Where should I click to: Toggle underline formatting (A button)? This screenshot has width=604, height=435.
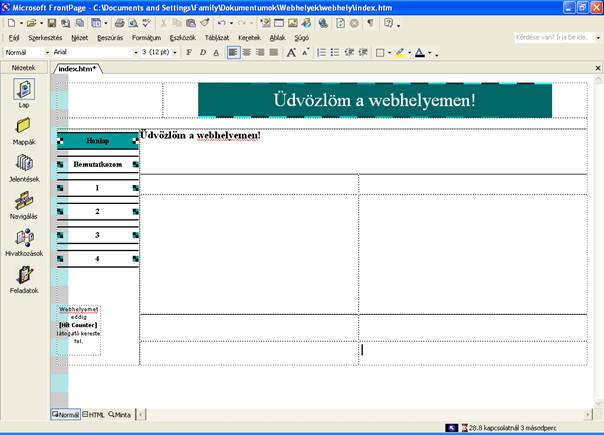click(x=216, y=52)
